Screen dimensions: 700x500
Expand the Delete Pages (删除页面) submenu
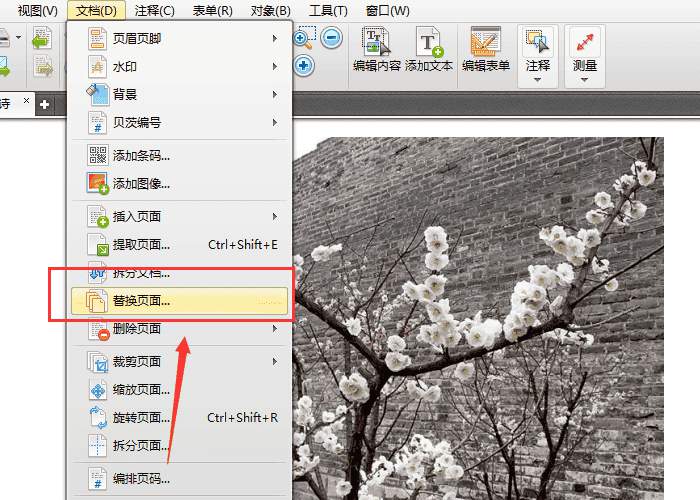click(179, 329)
